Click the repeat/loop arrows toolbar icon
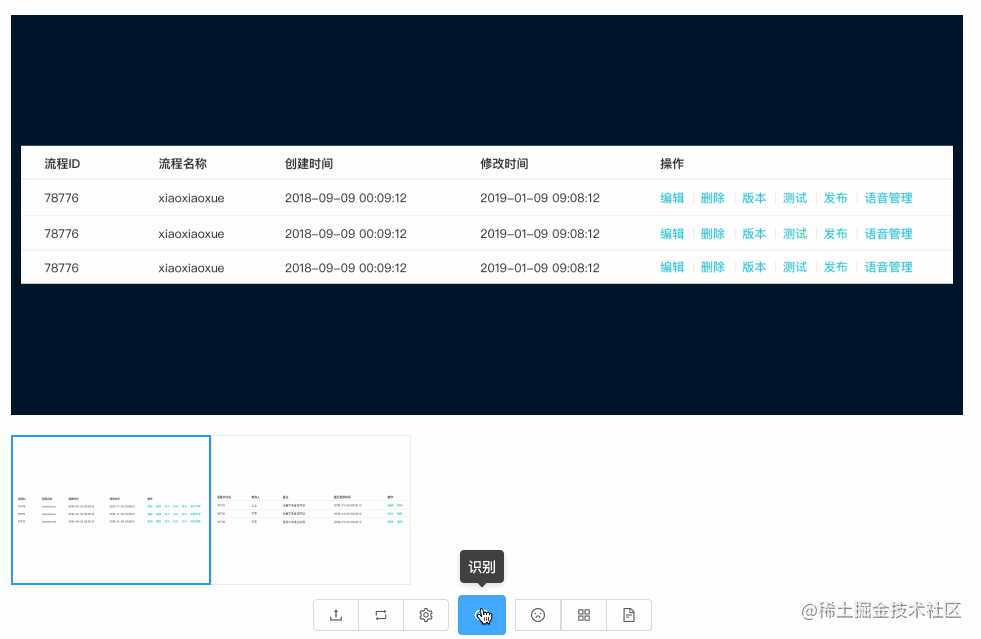This screenshot has width=981, height=639. 381,615
